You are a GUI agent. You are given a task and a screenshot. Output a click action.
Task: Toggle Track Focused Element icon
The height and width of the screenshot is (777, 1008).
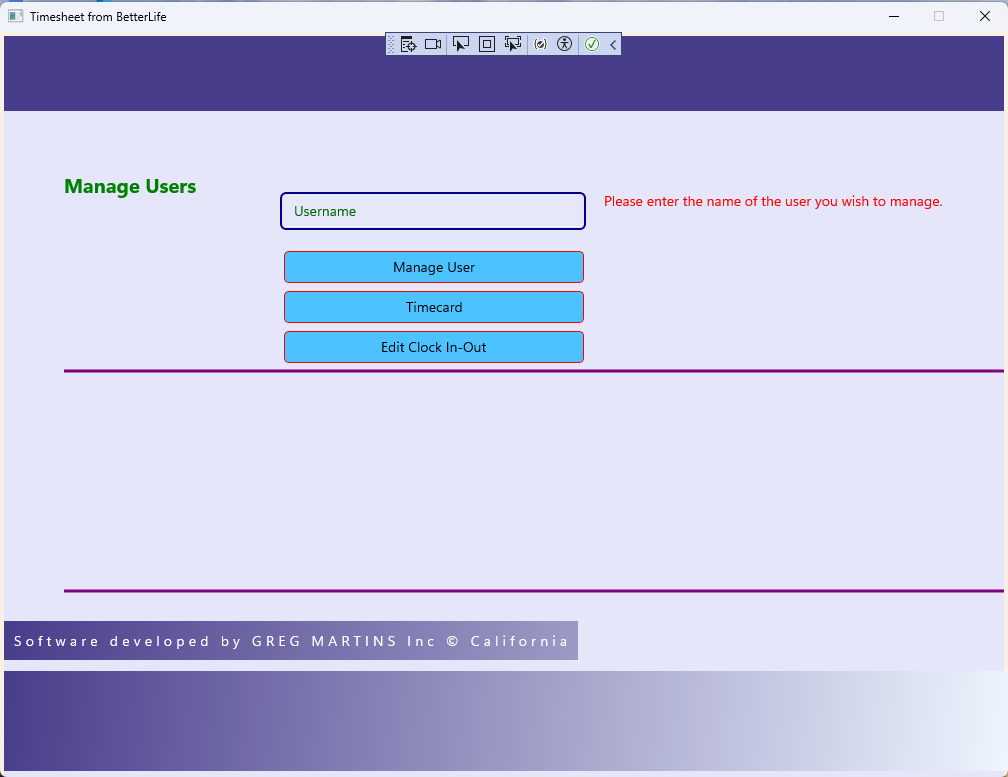(x=513, y=44)
